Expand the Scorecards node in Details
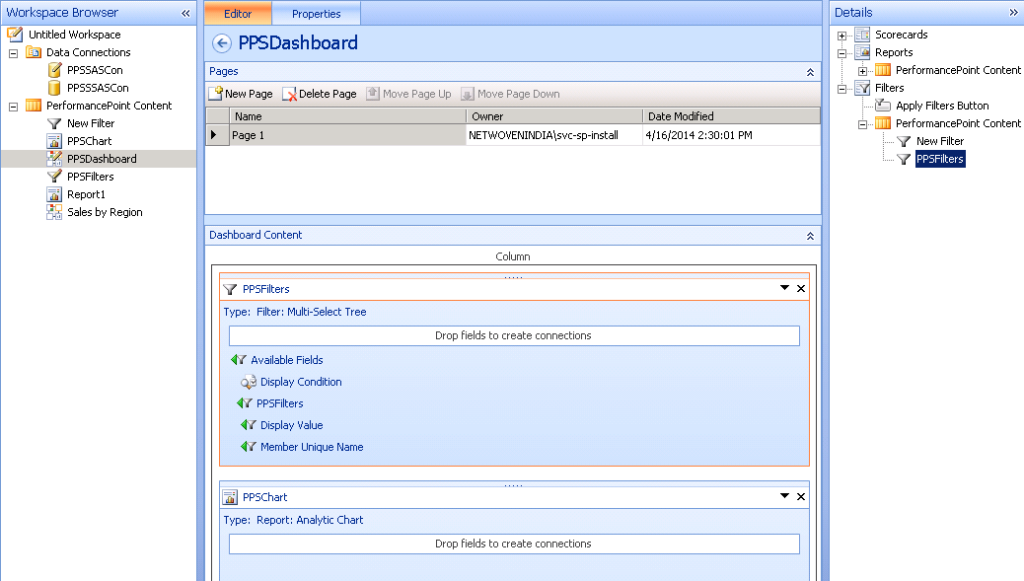 click(x=842, y=35)
